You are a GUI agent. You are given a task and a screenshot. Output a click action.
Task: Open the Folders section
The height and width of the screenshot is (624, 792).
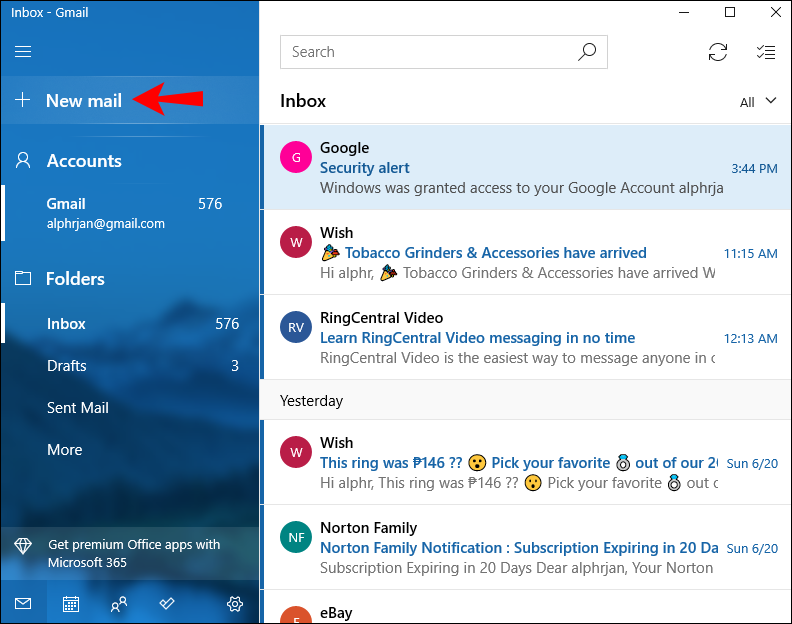130,279
